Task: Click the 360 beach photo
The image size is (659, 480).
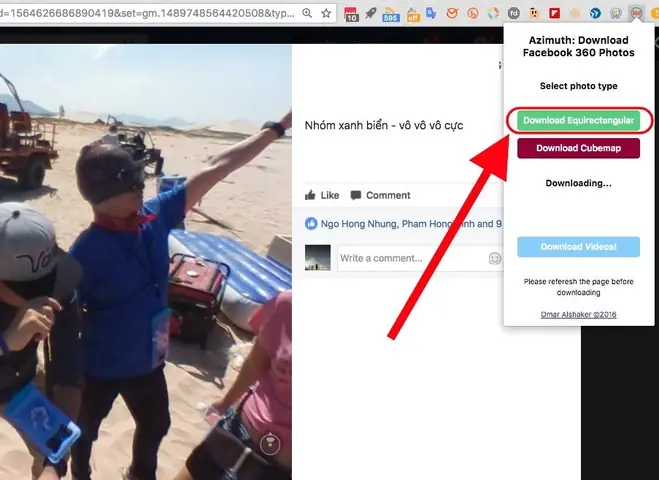Action: tap(146, 262)
